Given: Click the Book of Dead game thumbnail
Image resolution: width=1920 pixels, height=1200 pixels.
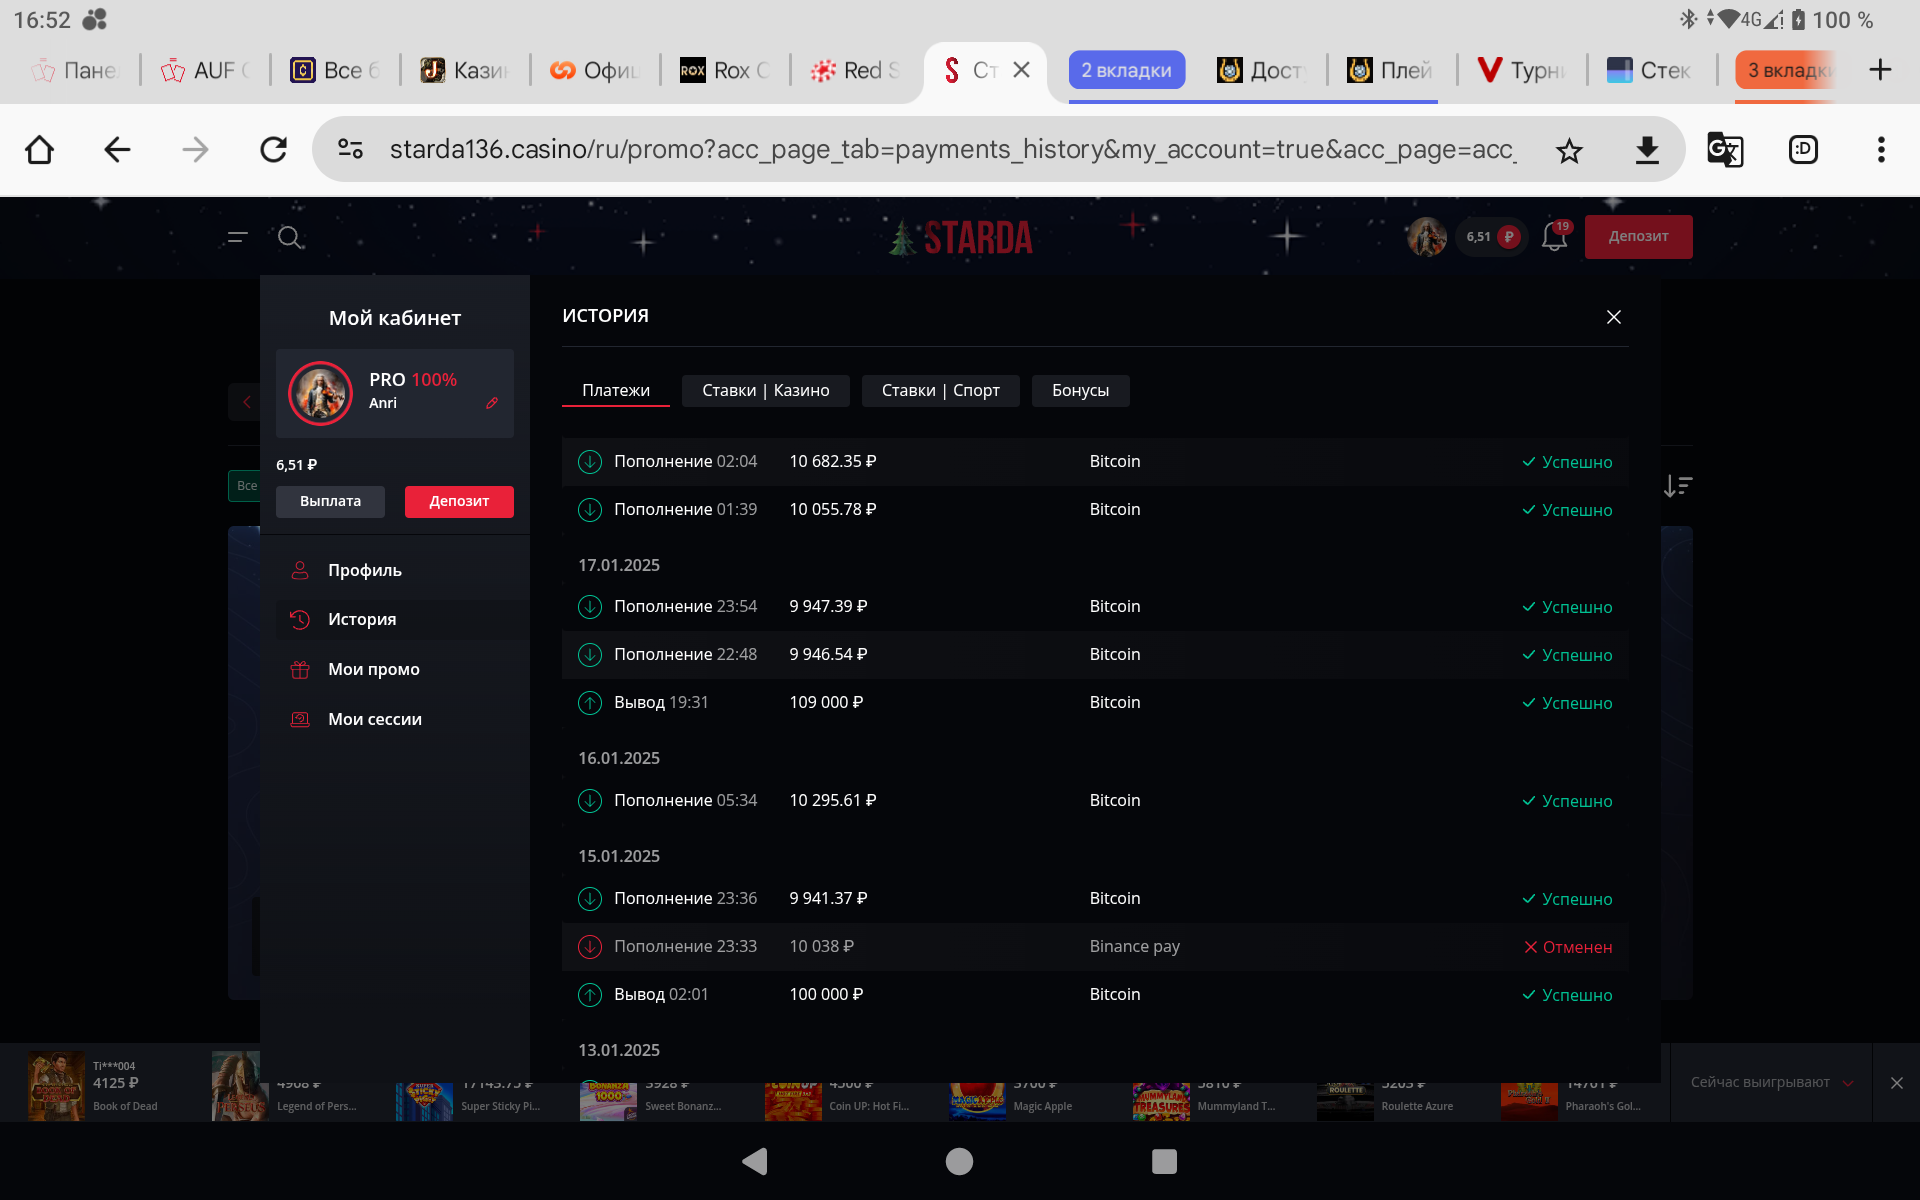Looking at the screenshot, I should [56, 1086].
